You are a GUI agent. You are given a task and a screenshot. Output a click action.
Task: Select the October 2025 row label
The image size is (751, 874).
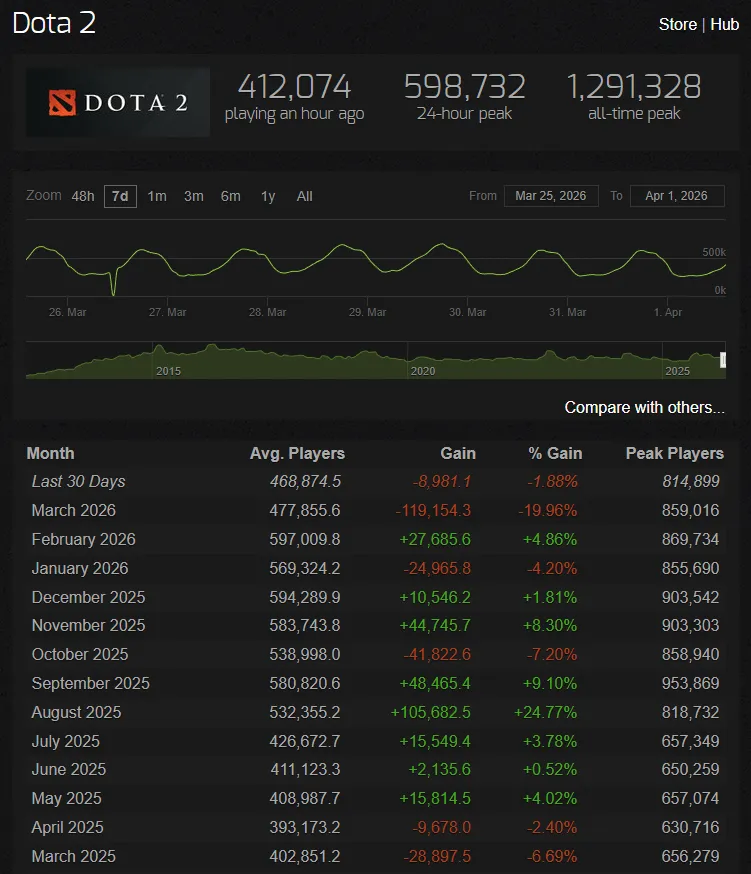(x=80, y=654)
